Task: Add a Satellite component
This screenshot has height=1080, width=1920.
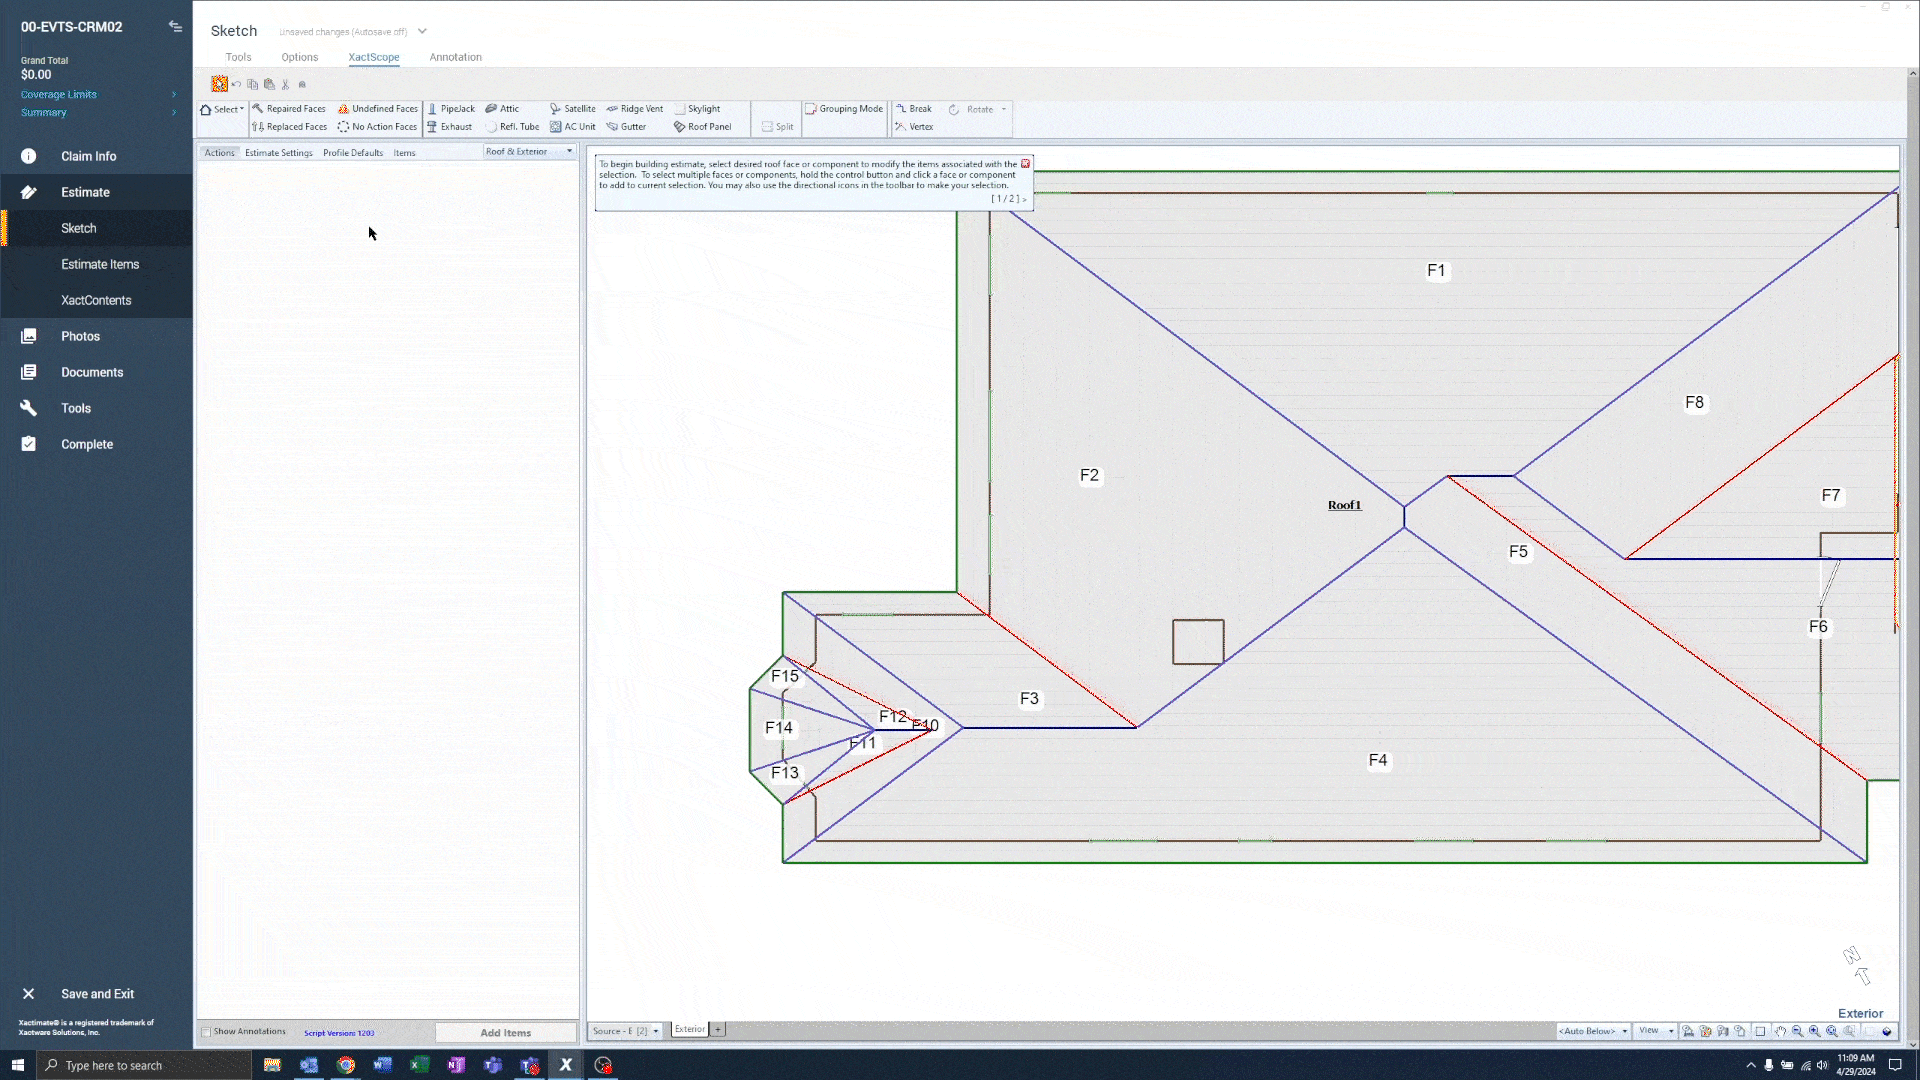Action: click(572, 109)
